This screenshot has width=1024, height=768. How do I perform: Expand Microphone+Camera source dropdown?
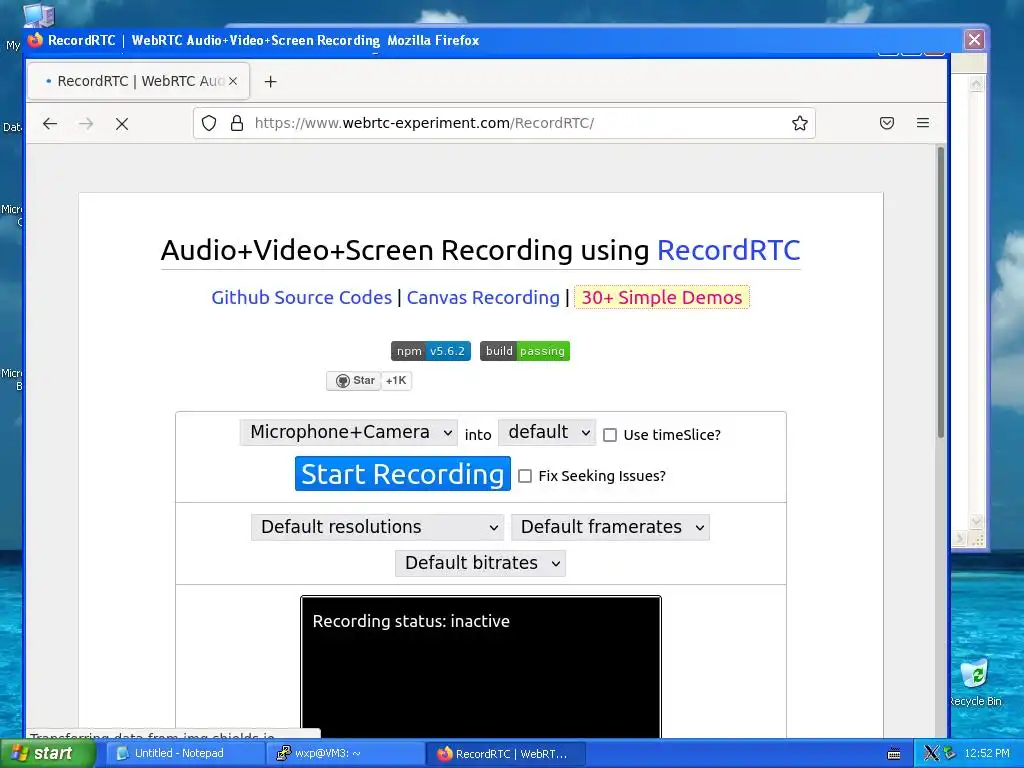pyautogui.click(x=348, y=433)
